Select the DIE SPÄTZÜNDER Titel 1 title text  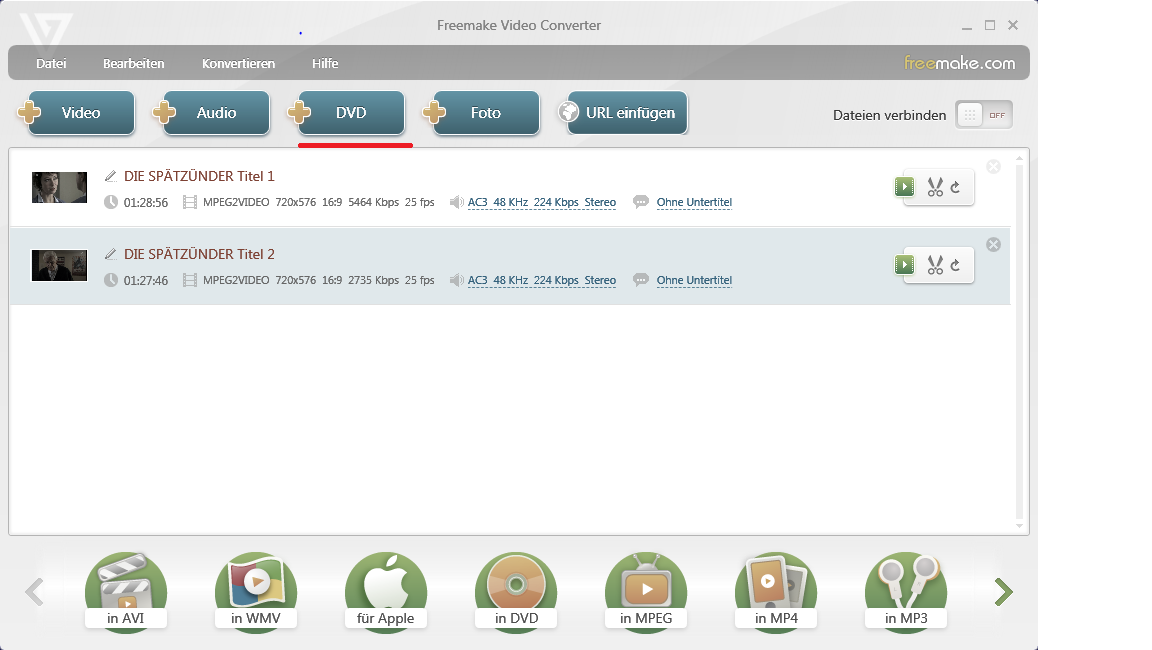pos(199,176)
